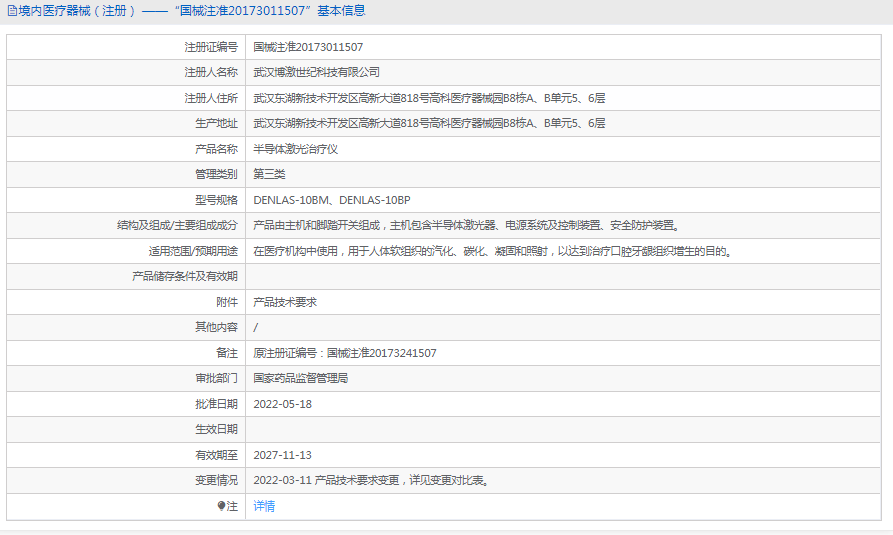Click the 注册人住所 address value
This screenshot has width=893, height=535.
(429, 98)
